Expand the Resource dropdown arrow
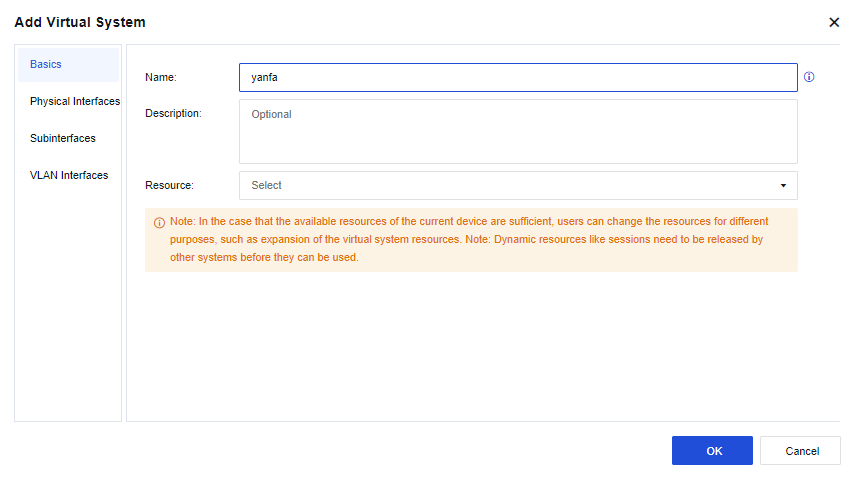Image resolution: width=856 pixels, height=481 pixels. coord(783,186)
